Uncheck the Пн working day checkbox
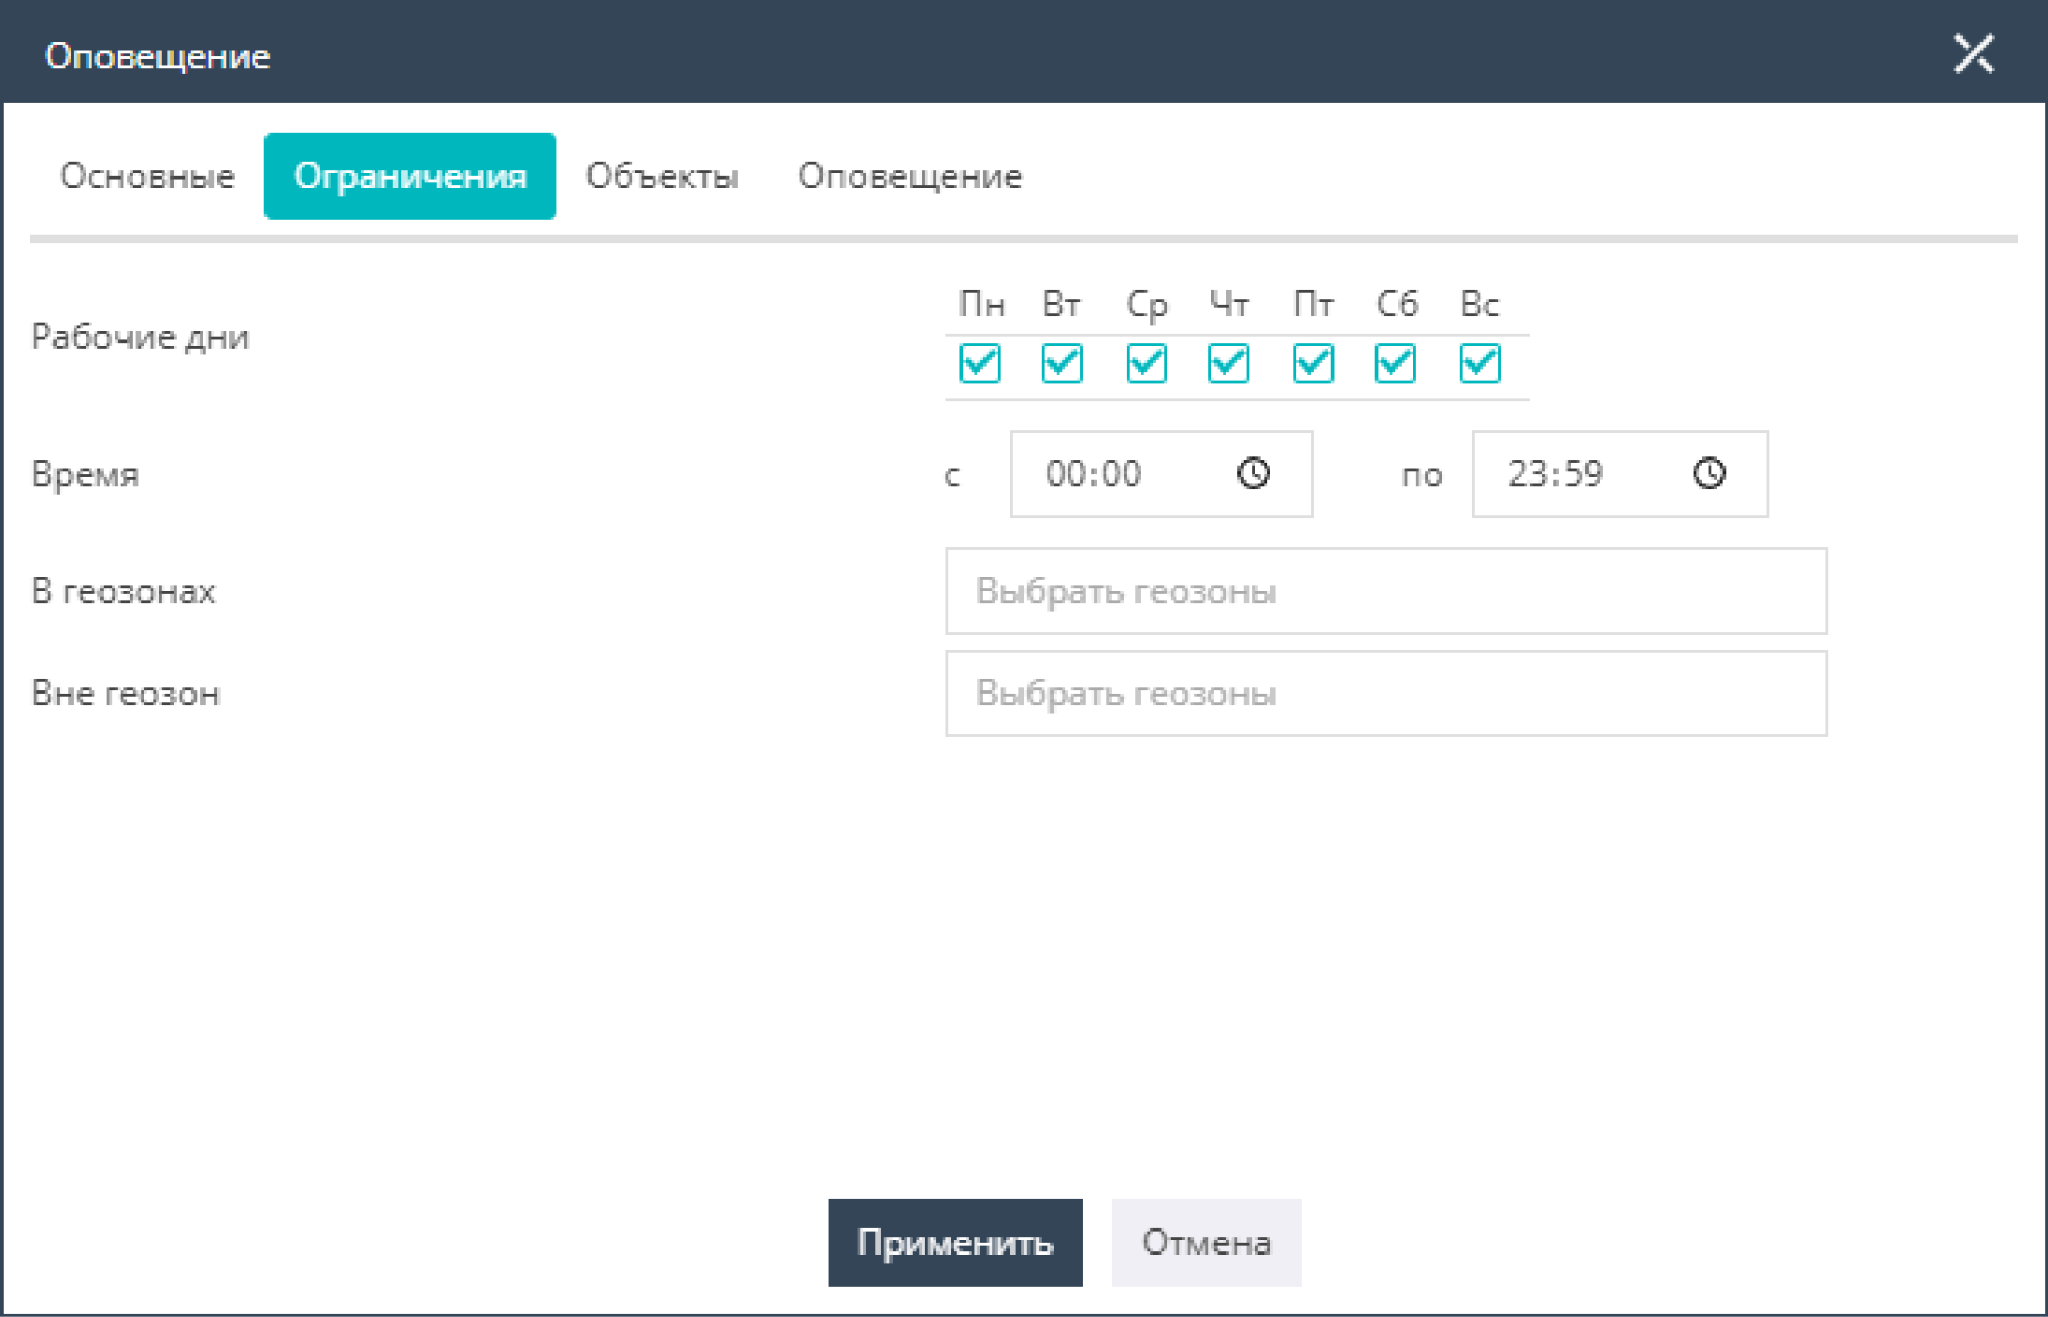The height and width of the screenshot is (1317, 2048). (x=979, y=363)
